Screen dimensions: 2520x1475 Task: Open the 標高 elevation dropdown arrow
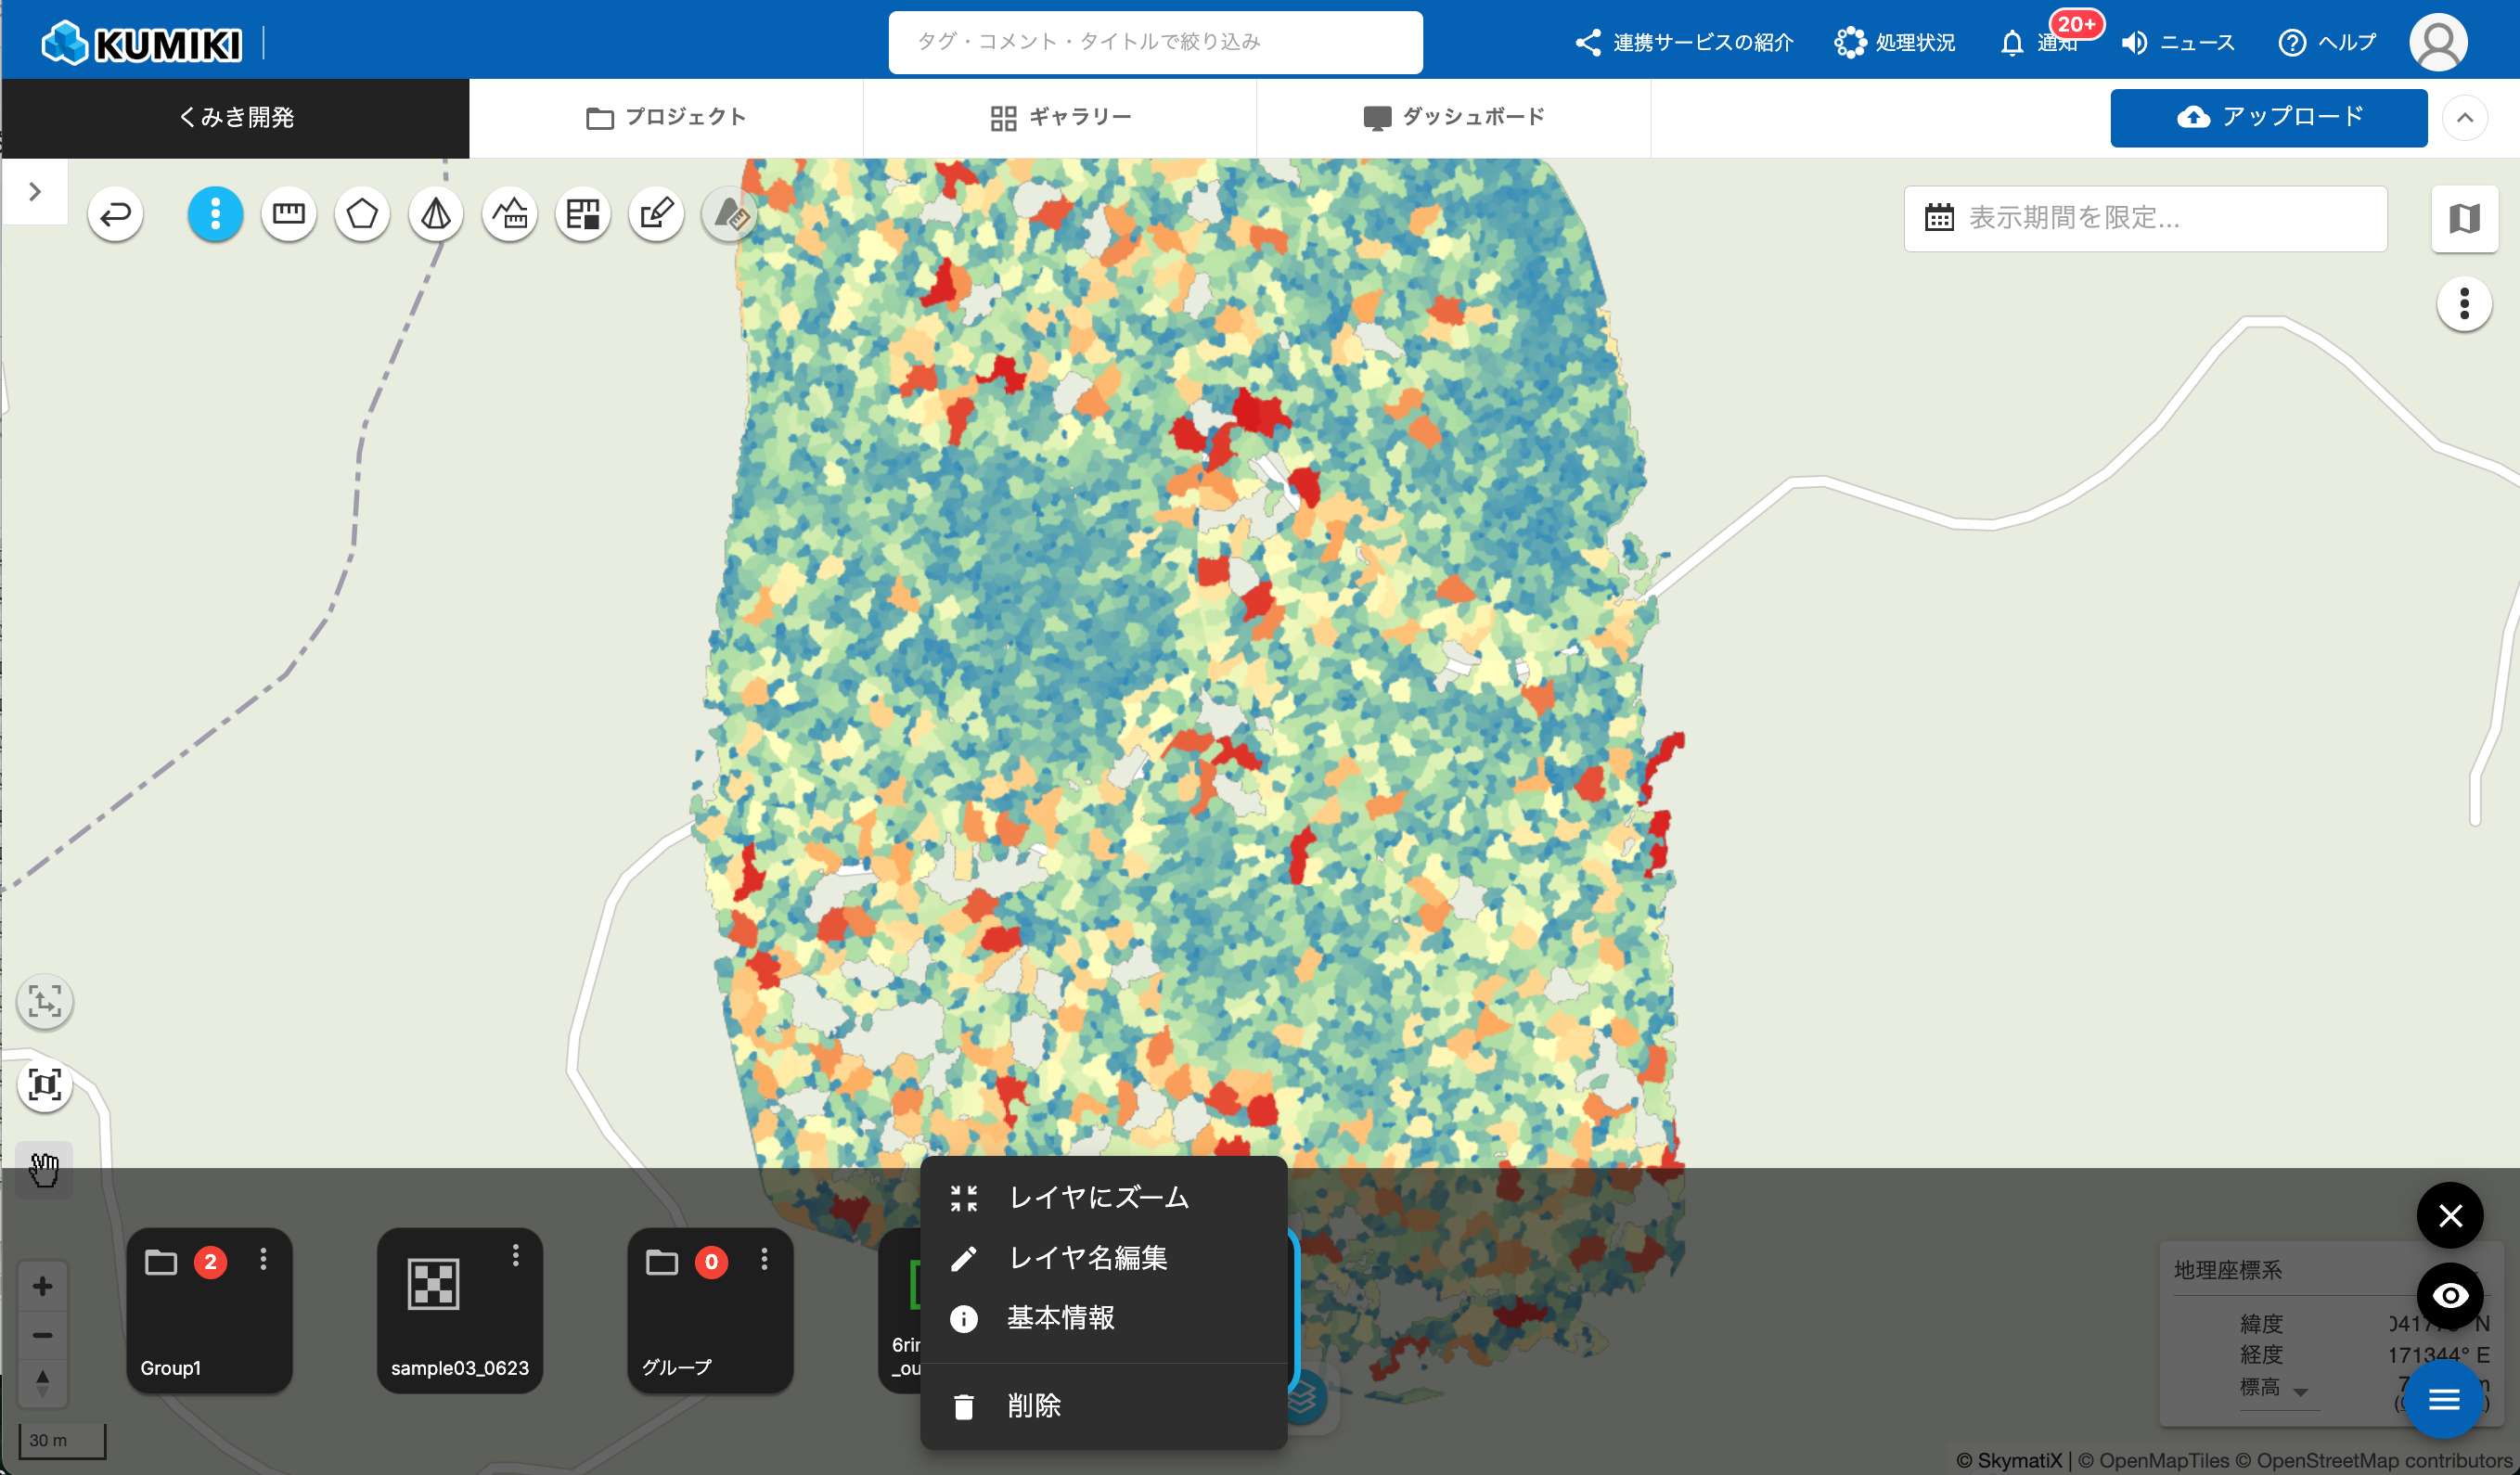[x=2300, y=1391]
